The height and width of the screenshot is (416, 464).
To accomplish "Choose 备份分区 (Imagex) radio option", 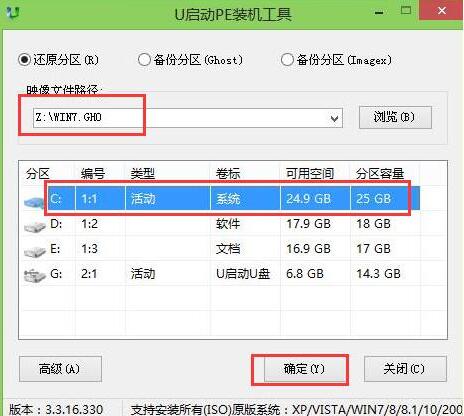I will tap(287, 60).
